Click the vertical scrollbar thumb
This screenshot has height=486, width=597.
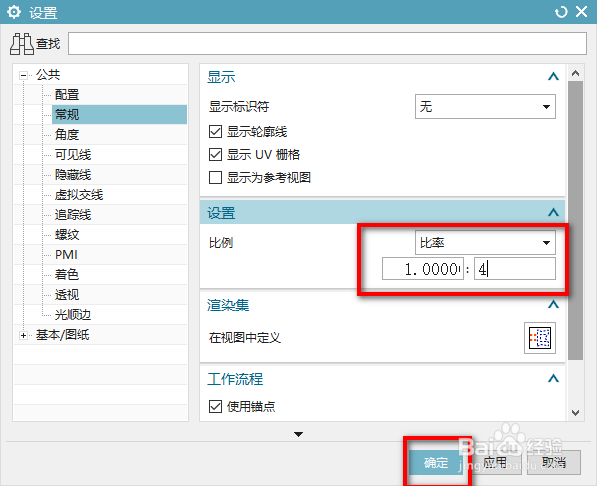[x=575, y=220]
